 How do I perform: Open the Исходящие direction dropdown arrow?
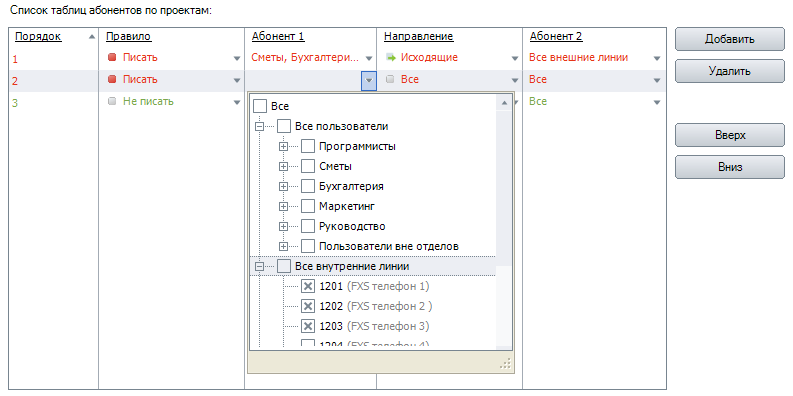click(515, 58)
